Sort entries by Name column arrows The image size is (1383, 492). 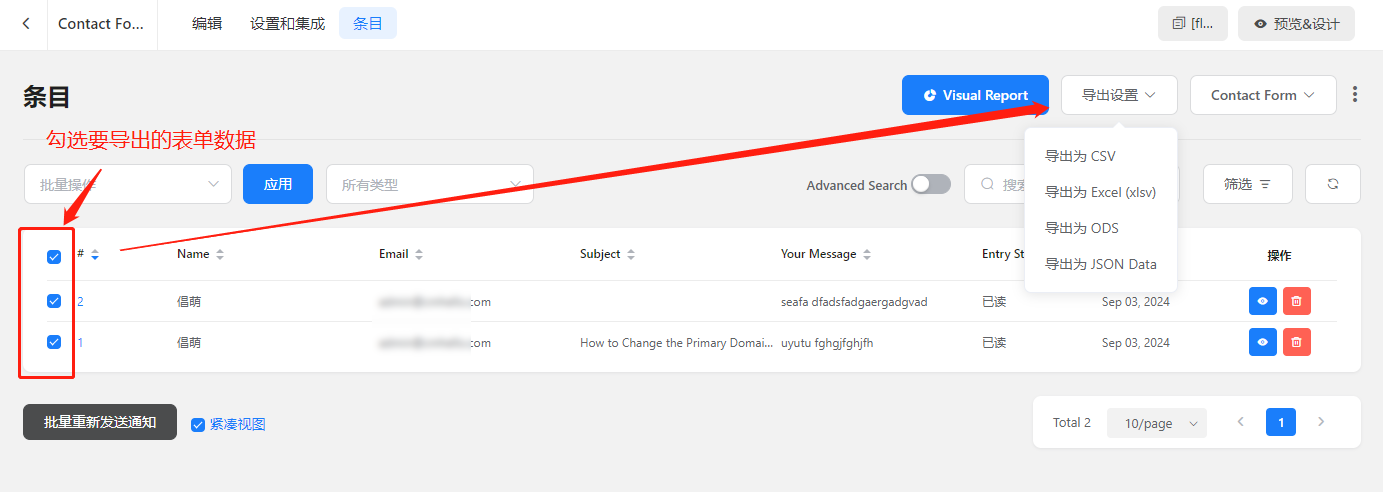(220, 255)
